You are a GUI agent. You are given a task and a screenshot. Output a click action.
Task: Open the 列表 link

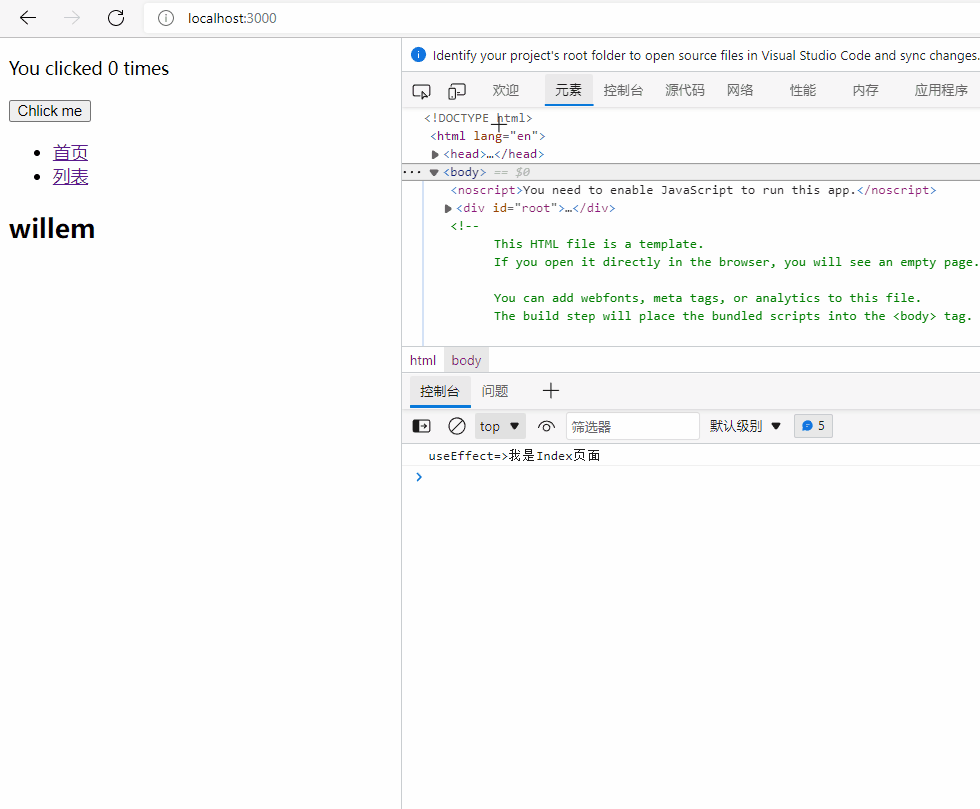click(71, 177)
